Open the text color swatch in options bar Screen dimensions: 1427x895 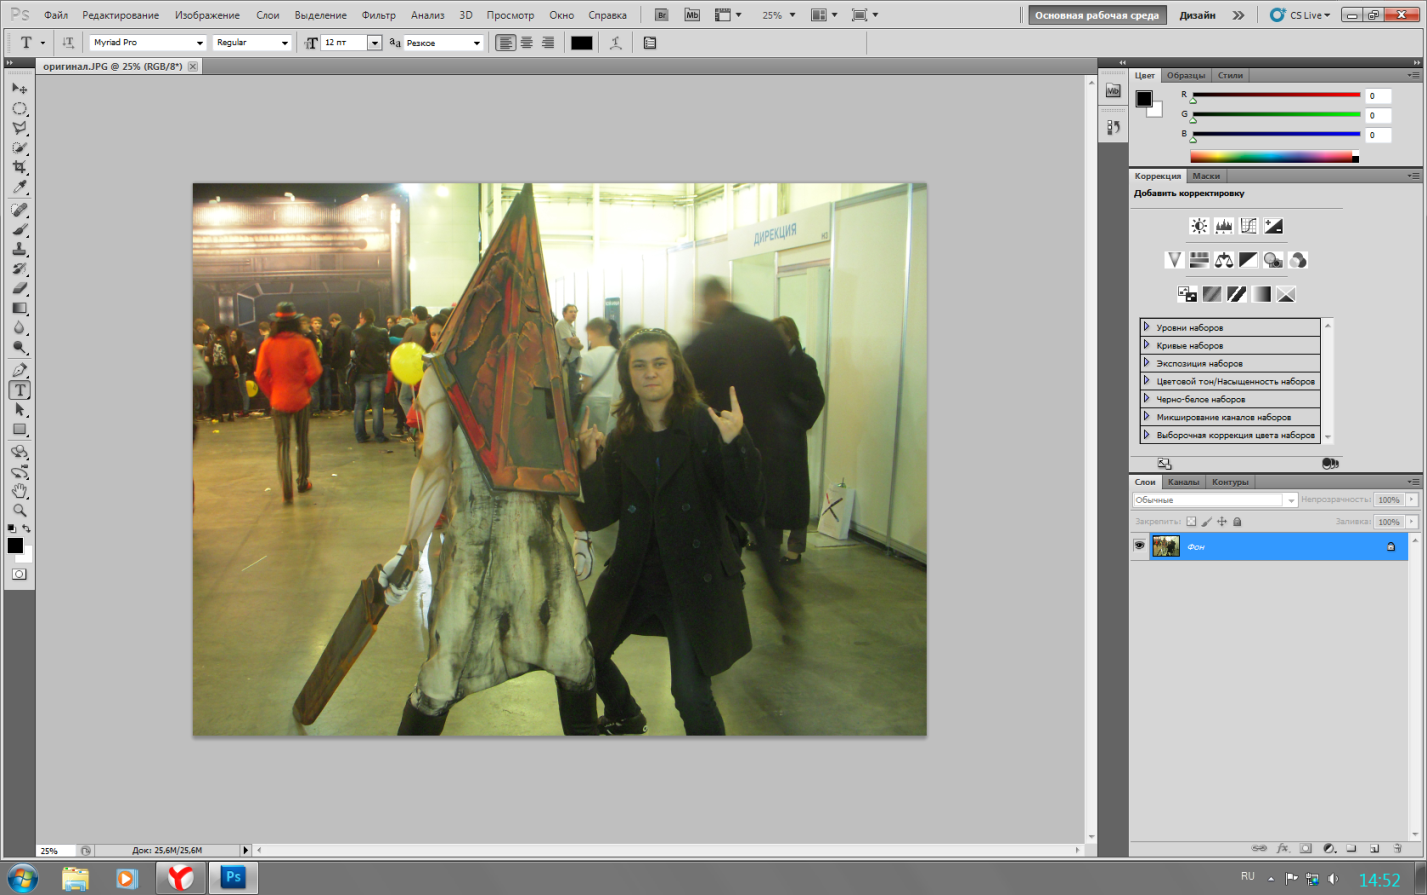point(582,43)
